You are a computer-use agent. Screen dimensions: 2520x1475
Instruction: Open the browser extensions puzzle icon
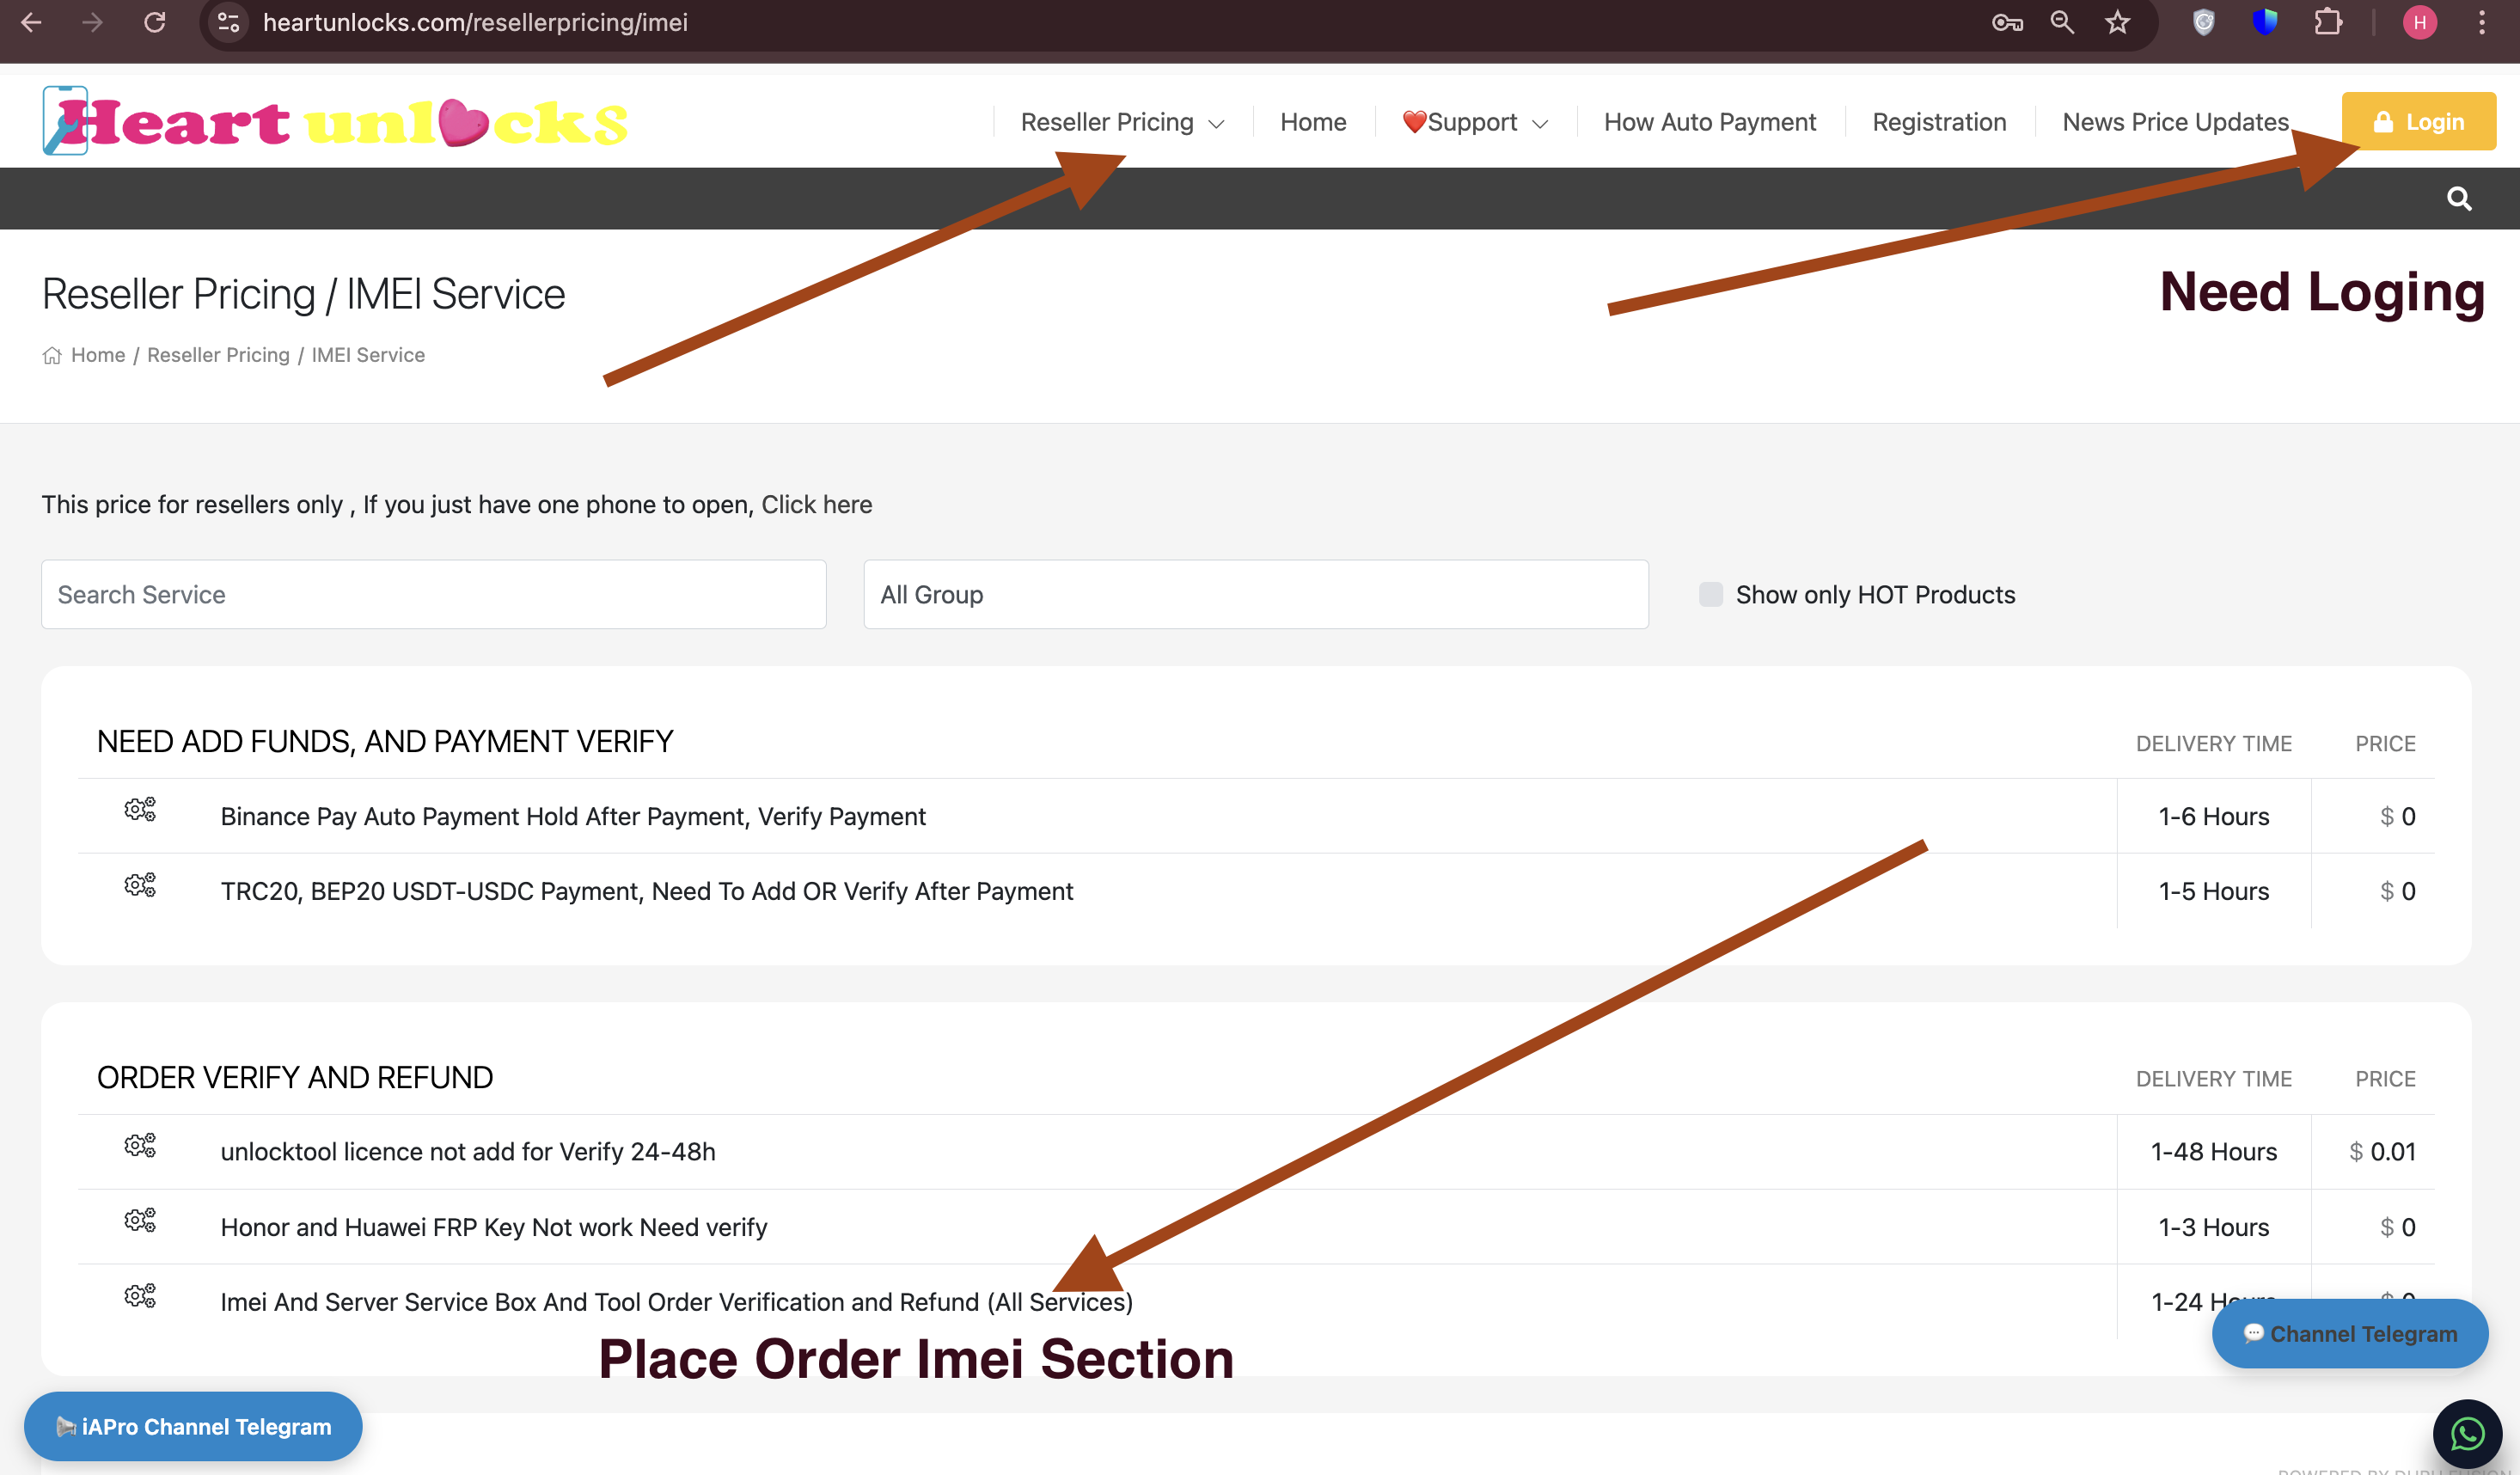coord(2328,22)
